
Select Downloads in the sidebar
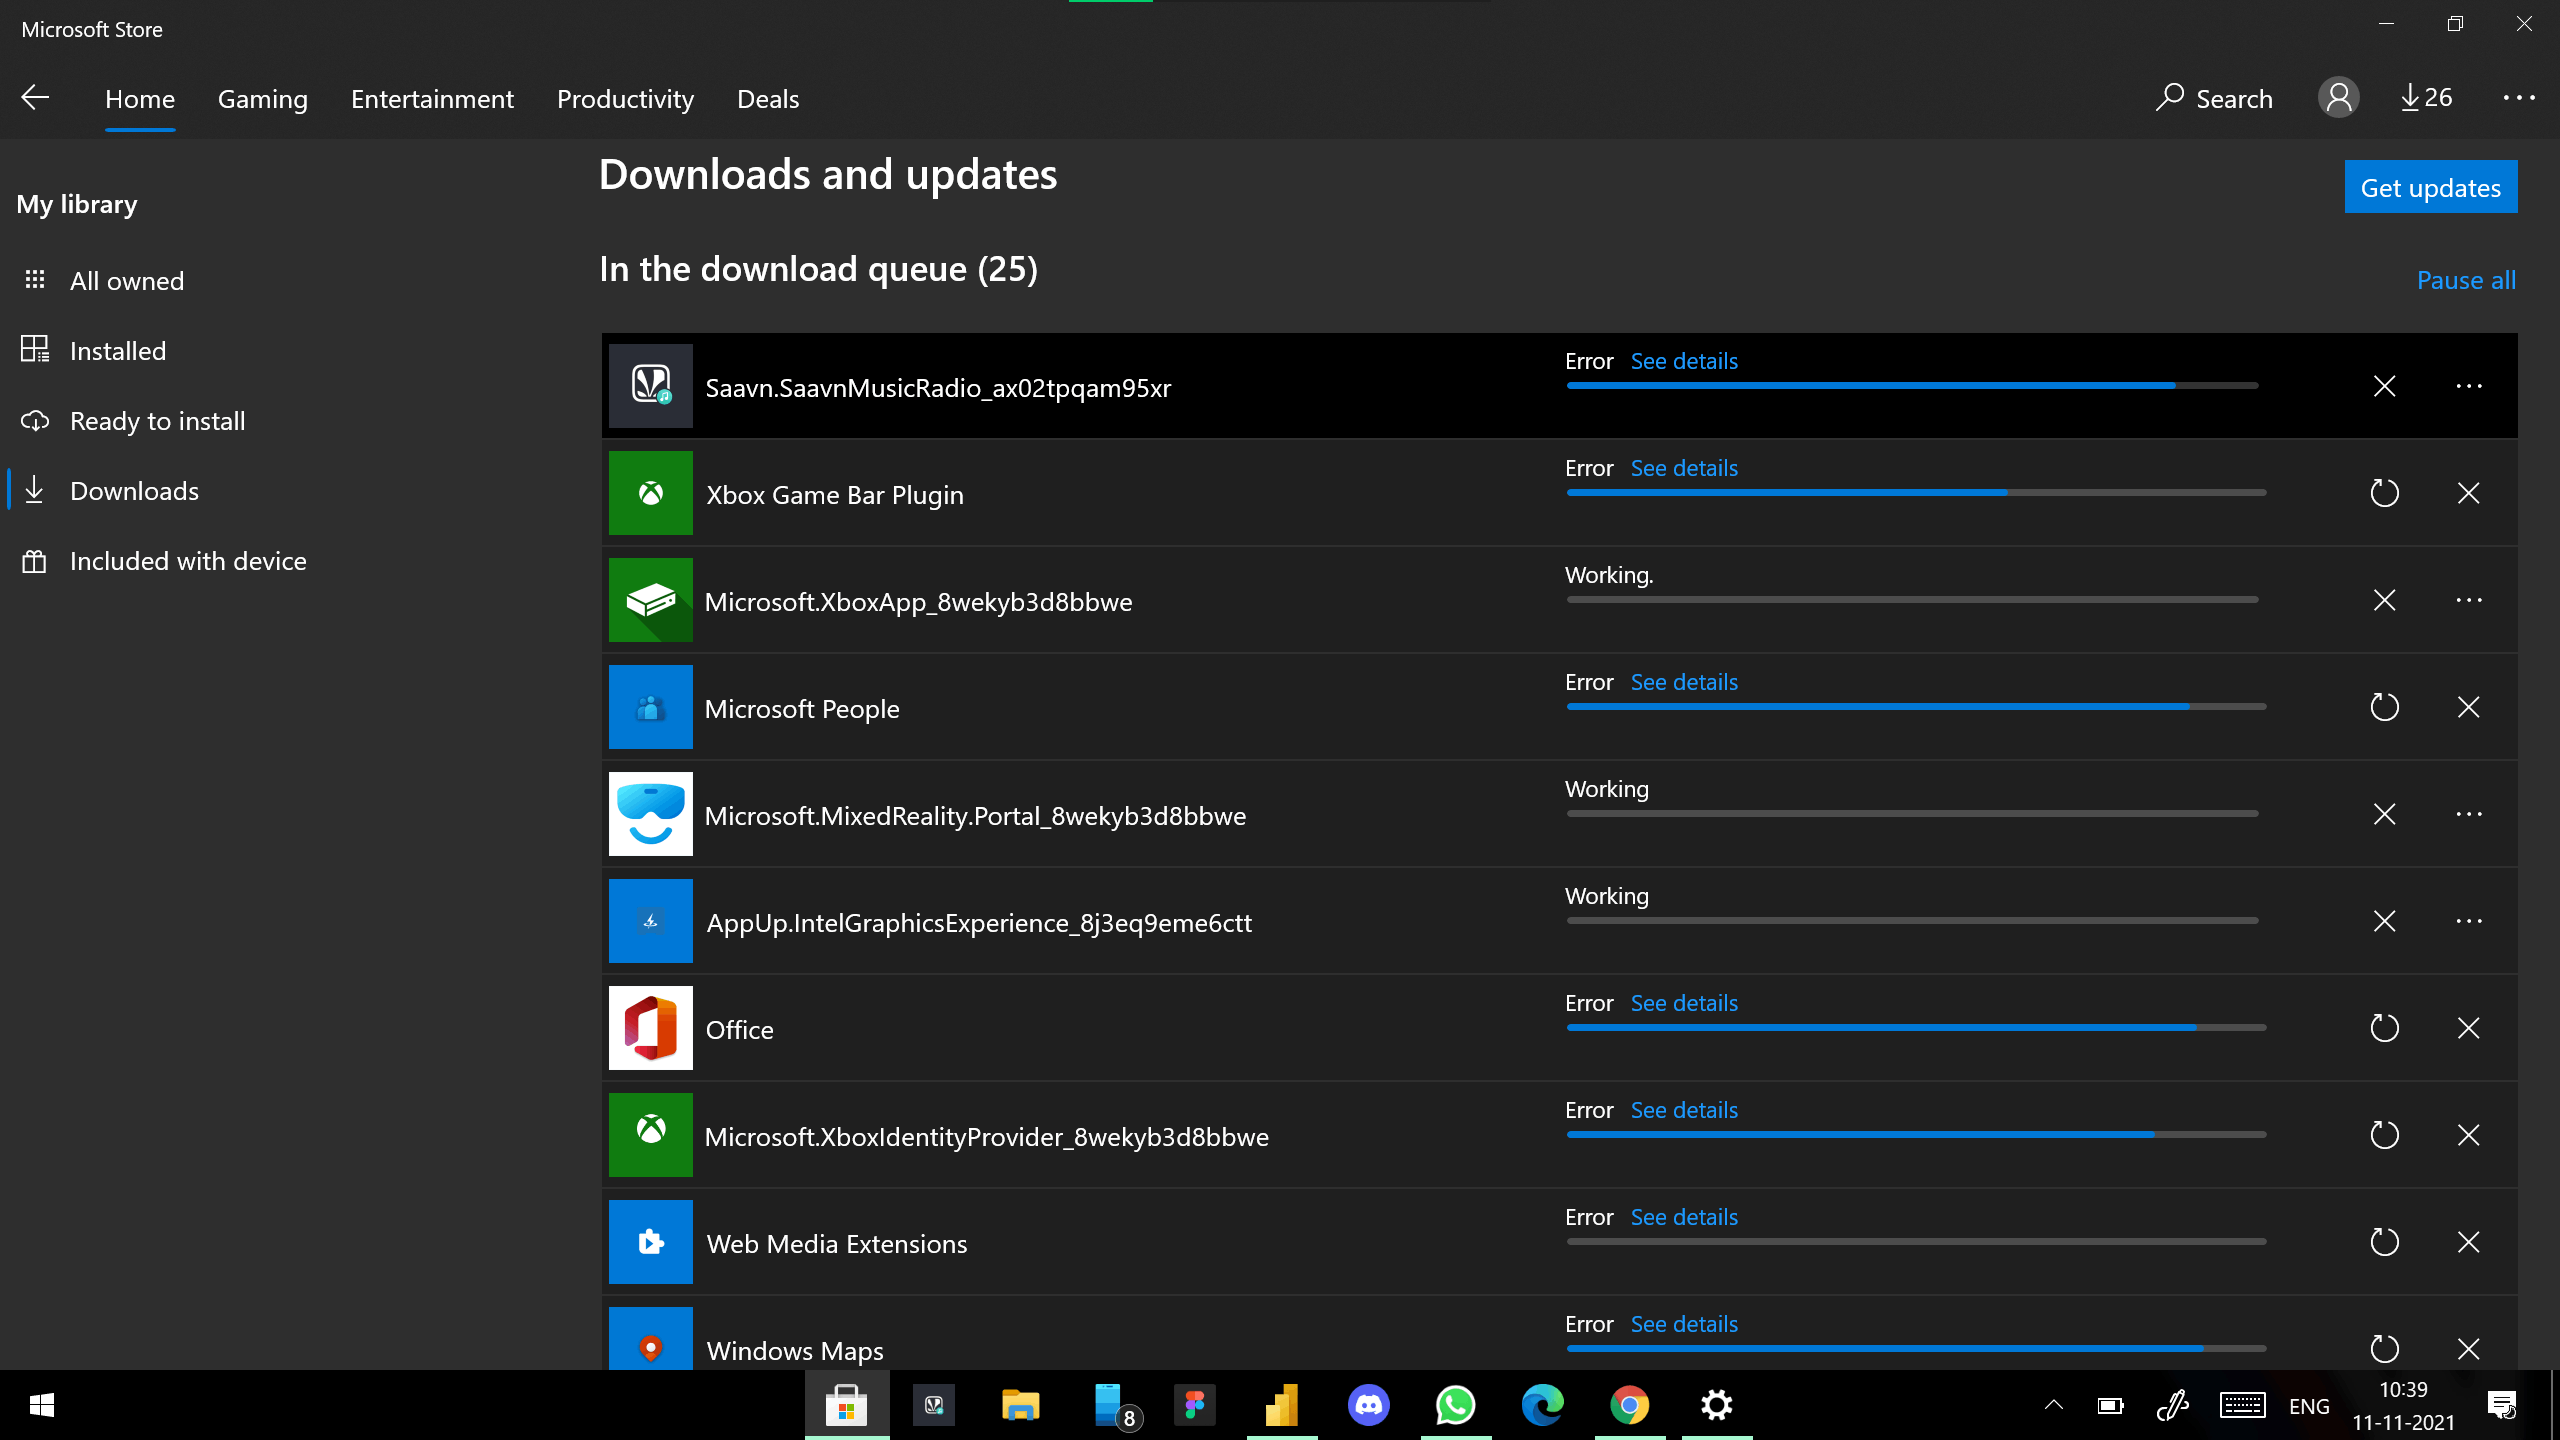pos(134,491)
